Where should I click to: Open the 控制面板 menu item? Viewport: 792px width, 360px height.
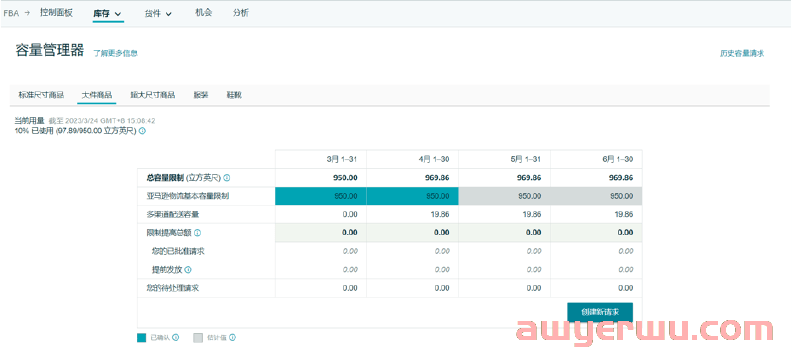57,13
